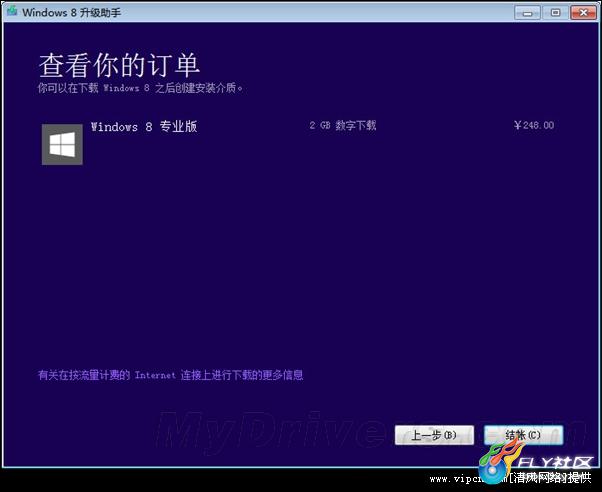The height and width of the screenshot is (492, 602).
Task: Go back with the 上一步(B) button
Action: pos(434,435)
